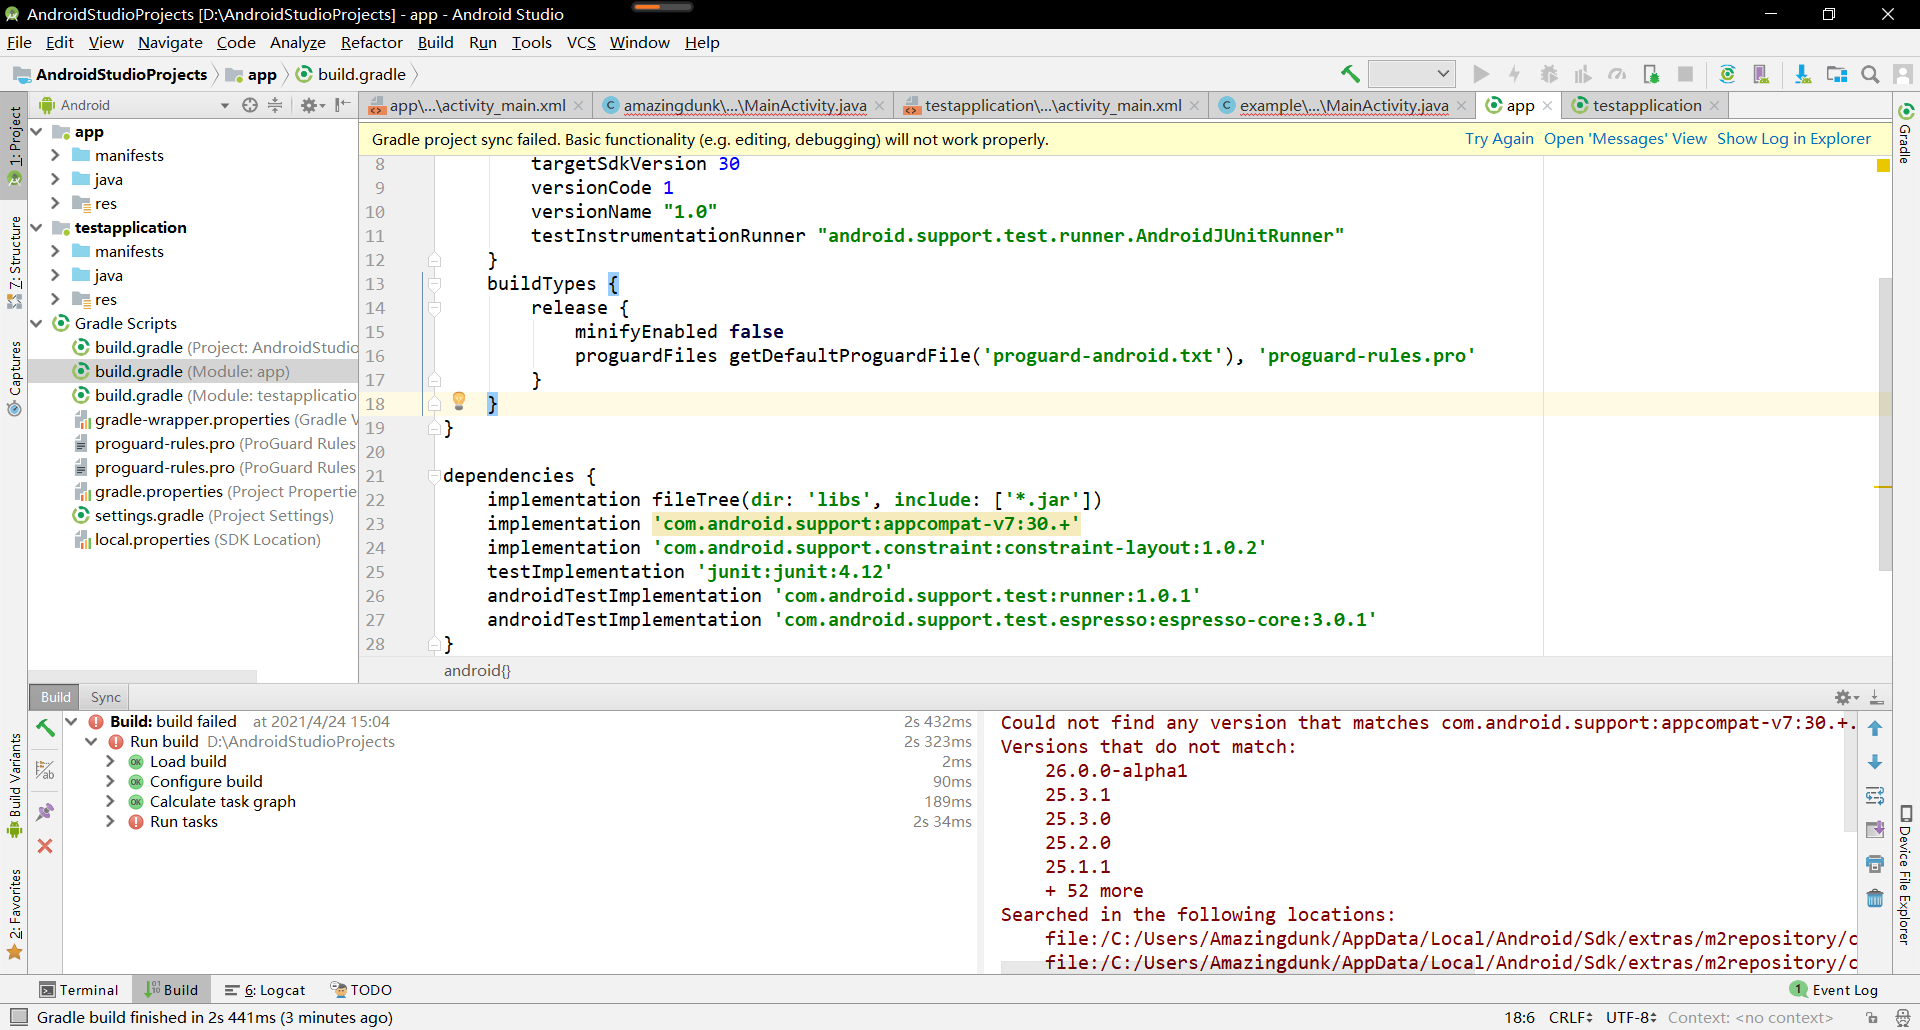Screen dimensions: 1920x1030
Task: Click the inspector hat icon in status bar
Action: [1903, 1017]
